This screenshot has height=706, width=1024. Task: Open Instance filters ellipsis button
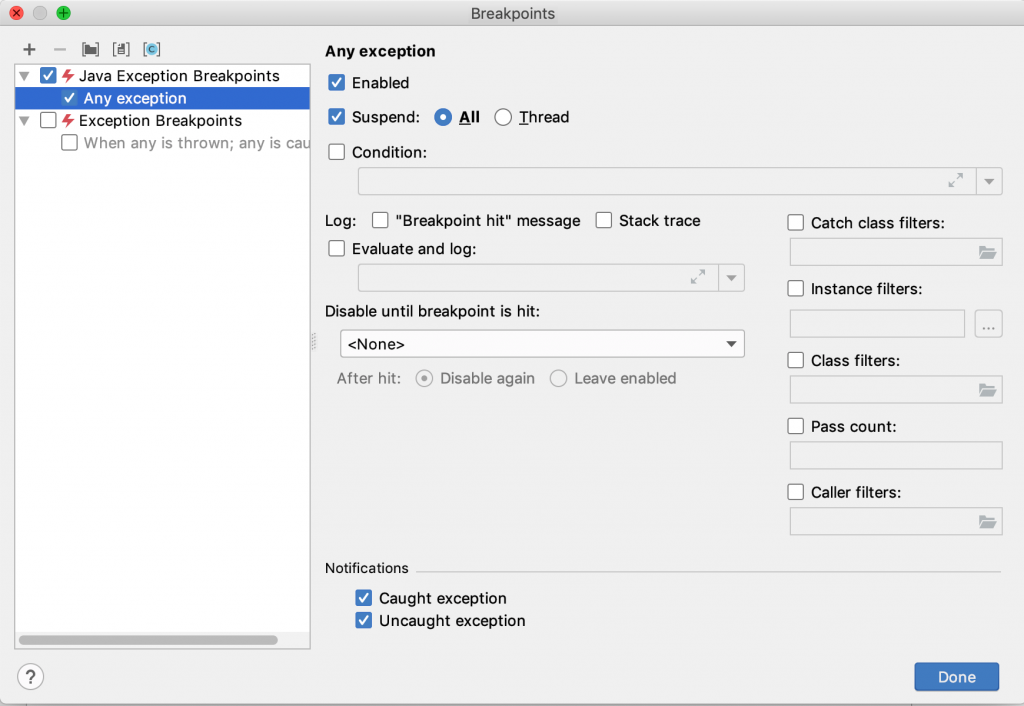[x=988, y=323]
